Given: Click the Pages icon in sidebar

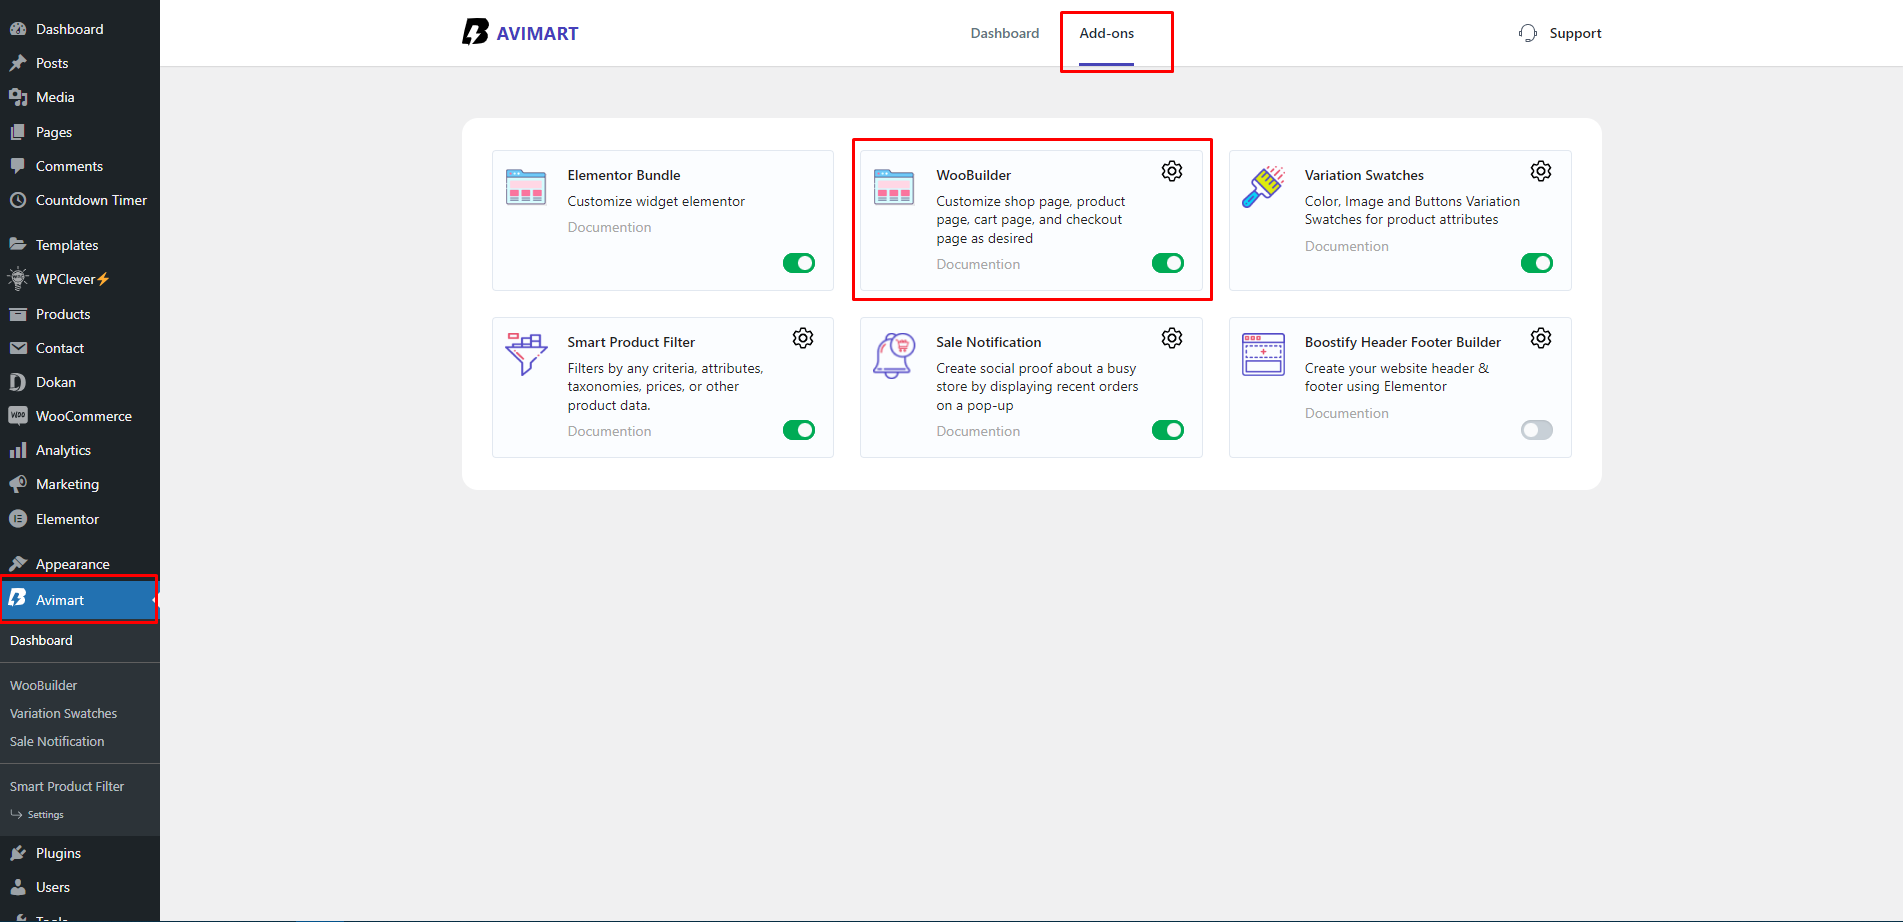Looking at the screenshot, I should pyautogui.click(x=18, y=132).
